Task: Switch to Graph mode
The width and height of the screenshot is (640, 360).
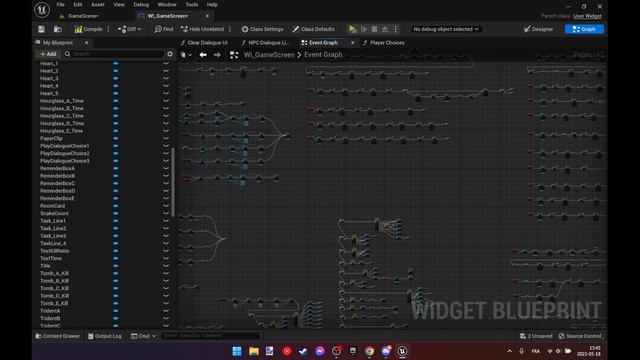Action: 584,29
